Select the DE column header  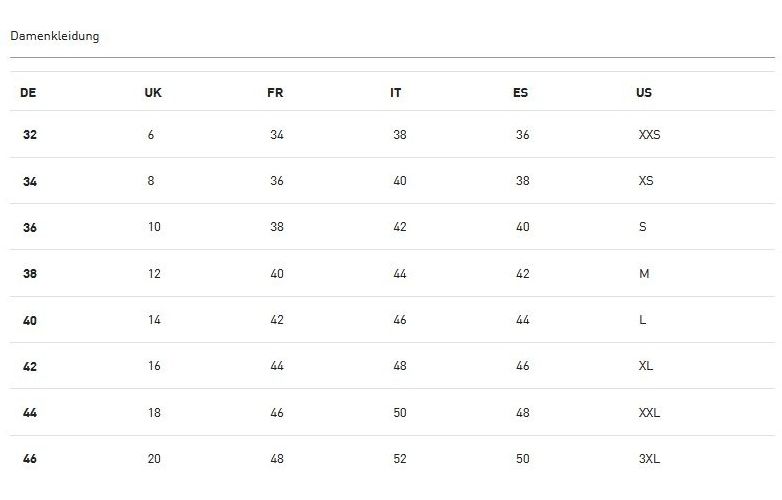coord(28,93)
